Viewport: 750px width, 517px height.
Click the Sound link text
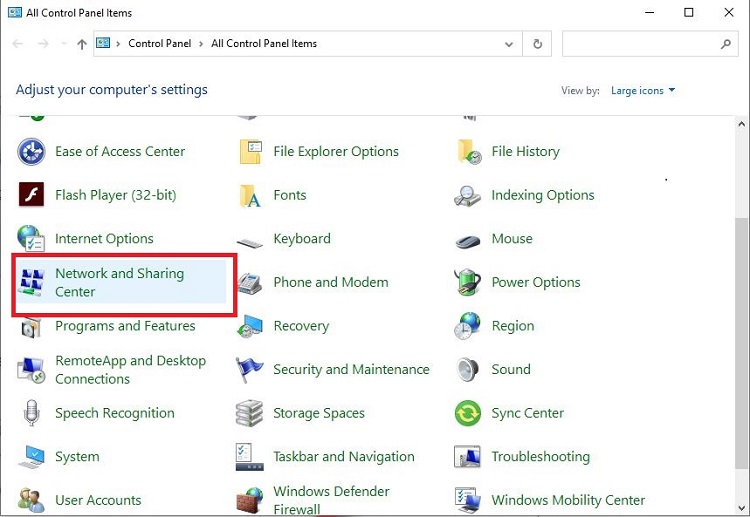pyautogui.click(x=511, y=369)
